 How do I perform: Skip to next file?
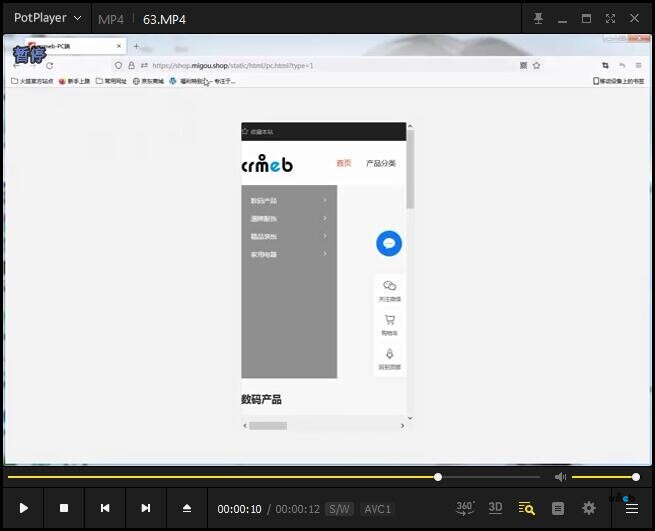[145, 508]
